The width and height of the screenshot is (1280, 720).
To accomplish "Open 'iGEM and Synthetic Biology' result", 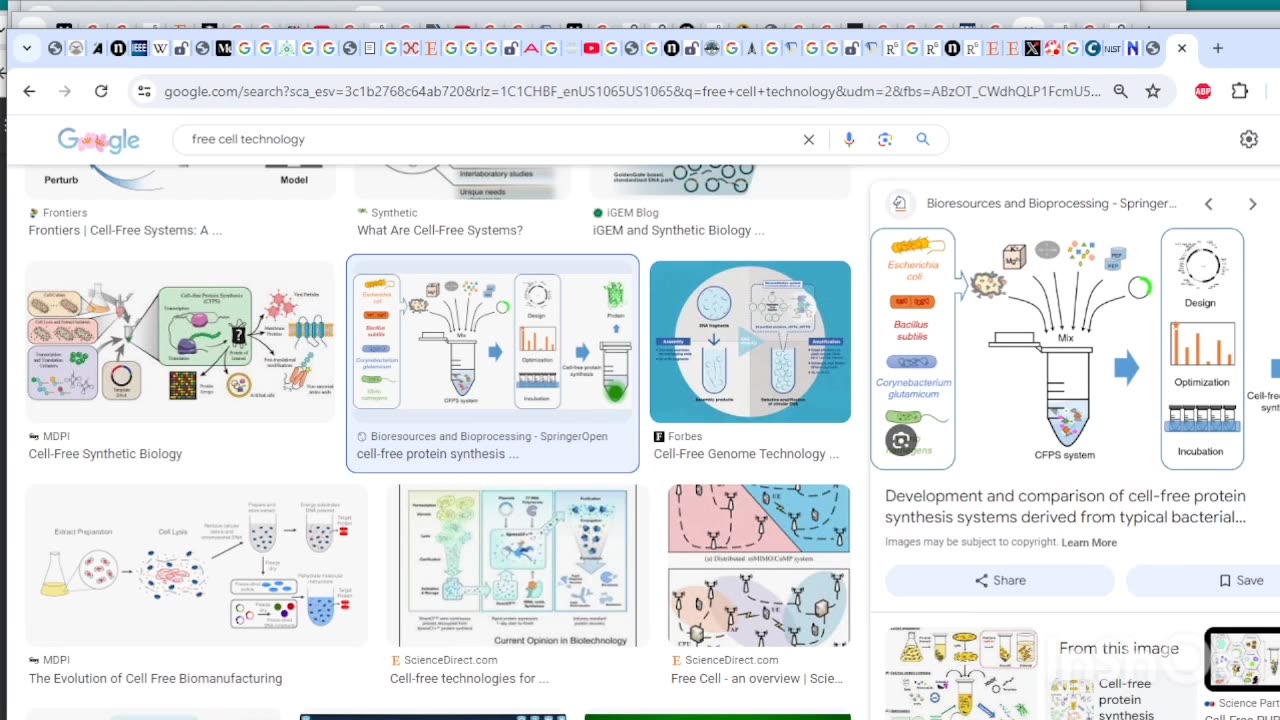I will point(678,230).
